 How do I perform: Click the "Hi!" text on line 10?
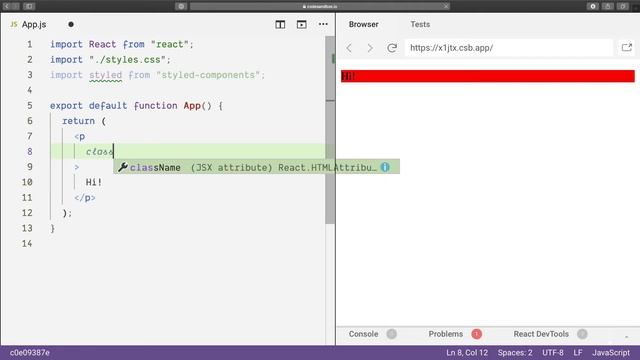click(94, 182)
